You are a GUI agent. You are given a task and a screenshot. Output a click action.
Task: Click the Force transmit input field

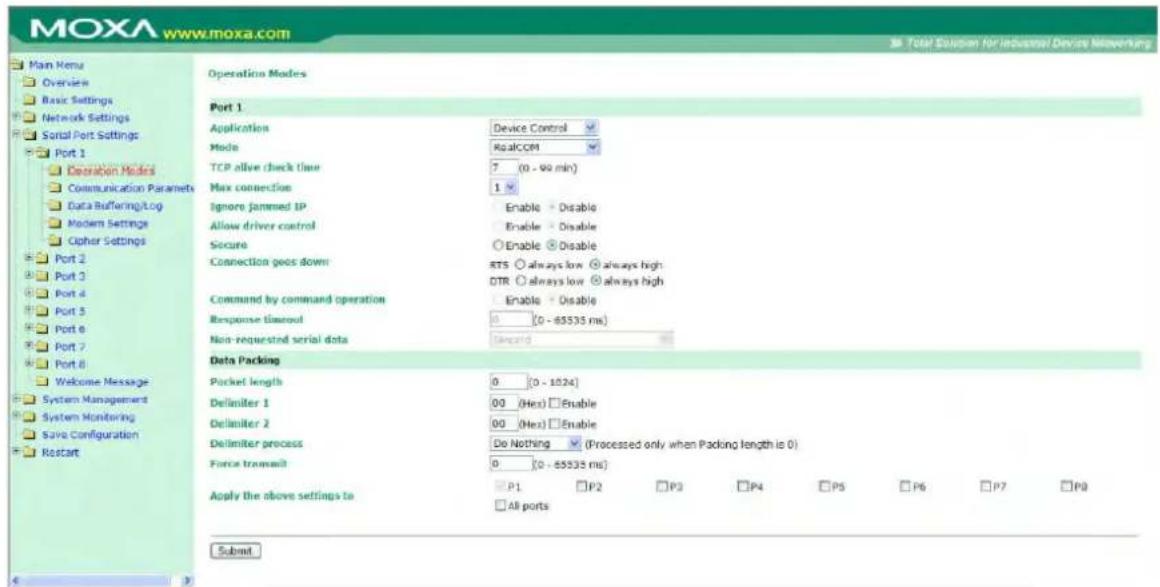pyautogui.click(x=510, y=464)
